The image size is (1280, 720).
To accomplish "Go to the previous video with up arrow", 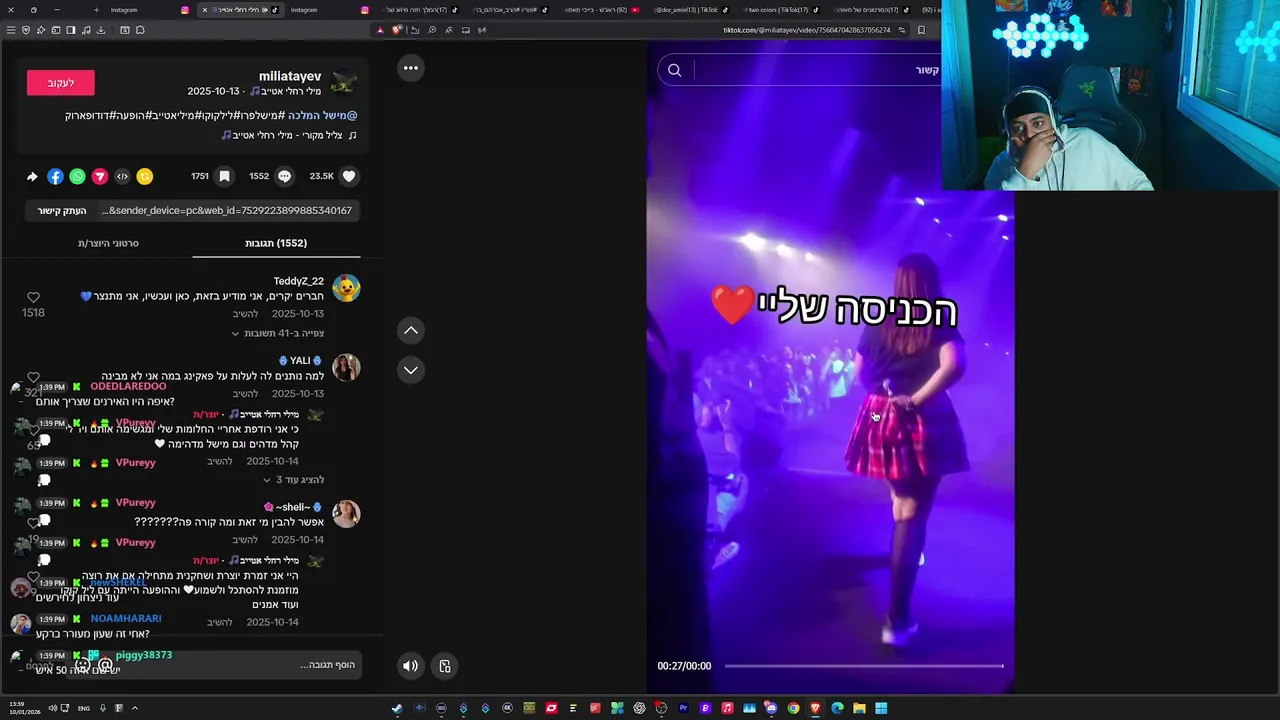I will (410, 330).
